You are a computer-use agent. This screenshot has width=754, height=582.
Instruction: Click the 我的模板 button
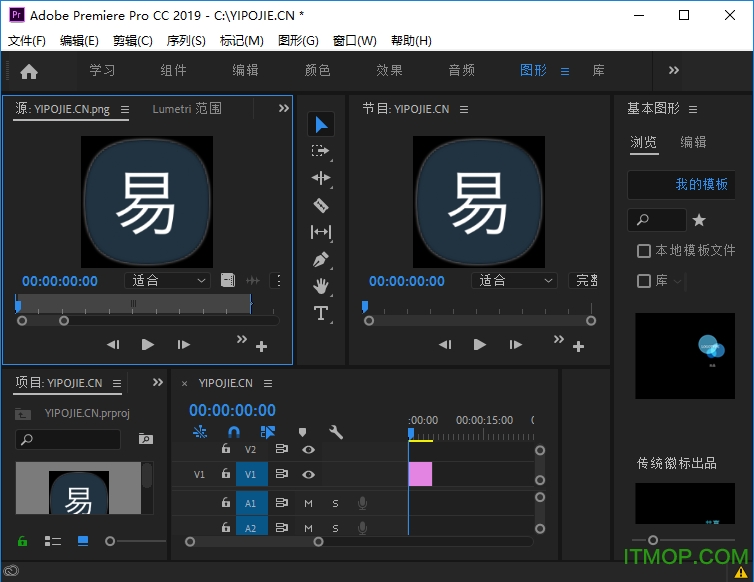point(681,184)
